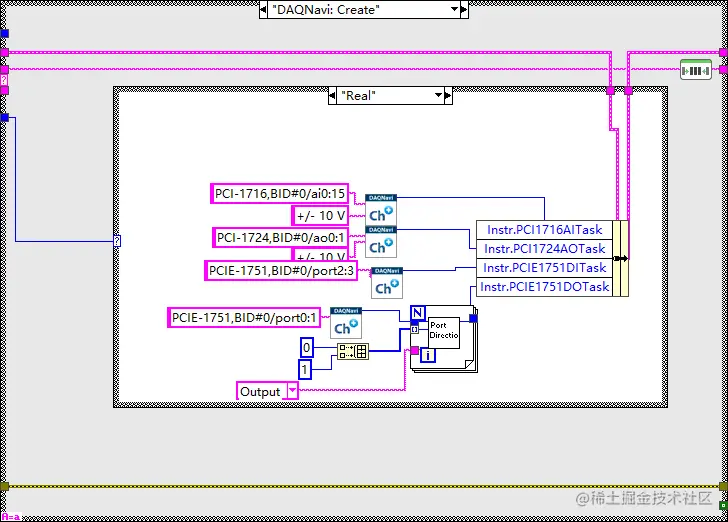Click the green subVI icon at top right

tap(696, 70)
